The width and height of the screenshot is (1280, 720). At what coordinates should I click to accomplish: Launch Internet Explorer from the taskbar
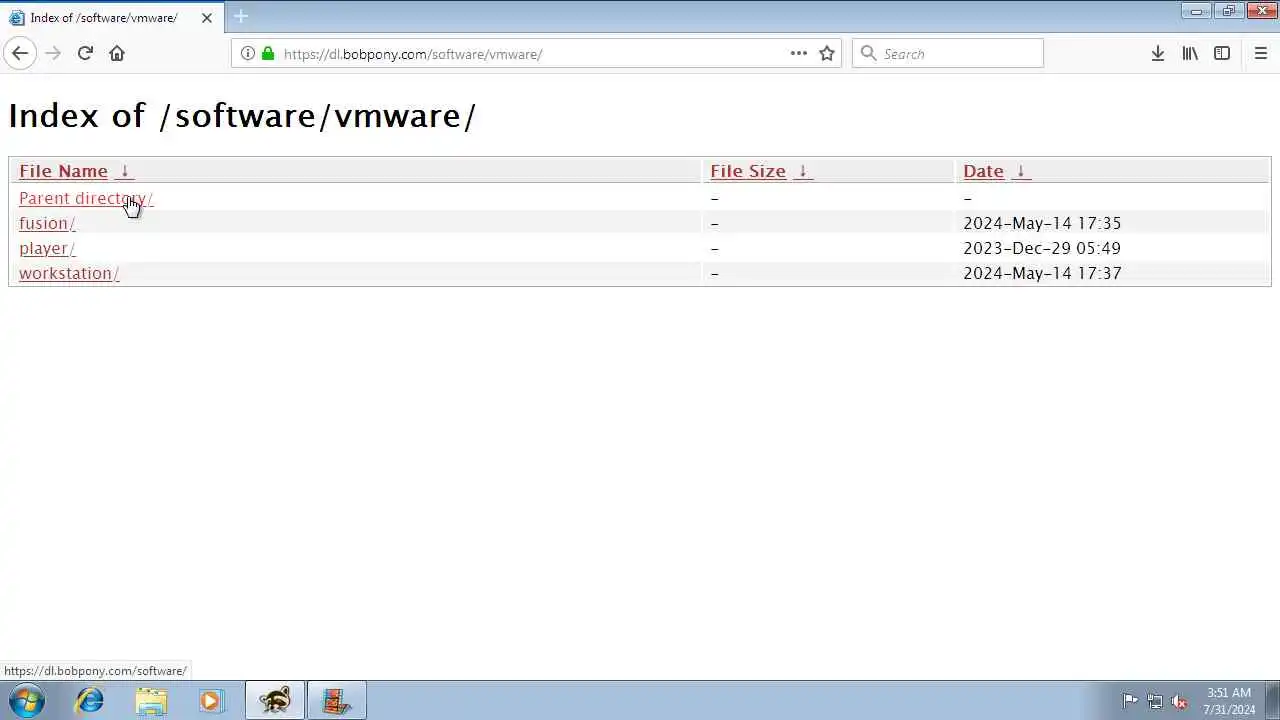pos(90,701)
